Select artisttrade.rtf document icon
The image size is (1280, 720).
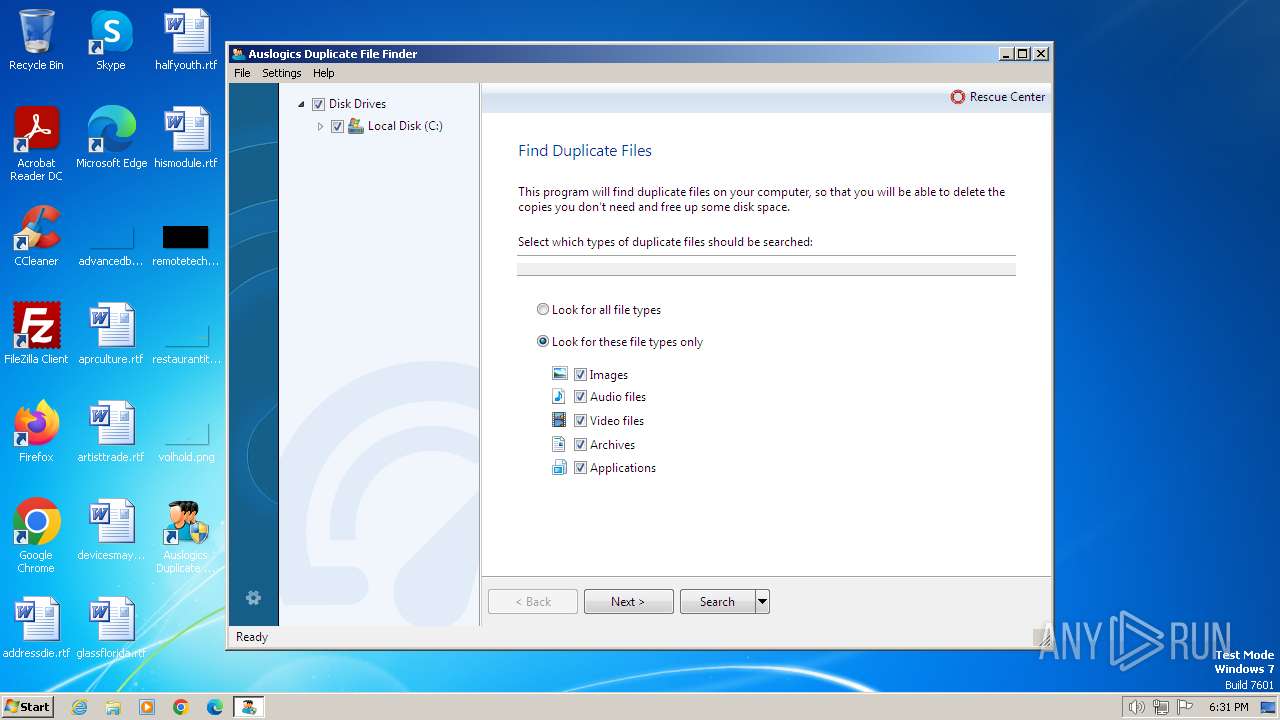pos(111,432)
